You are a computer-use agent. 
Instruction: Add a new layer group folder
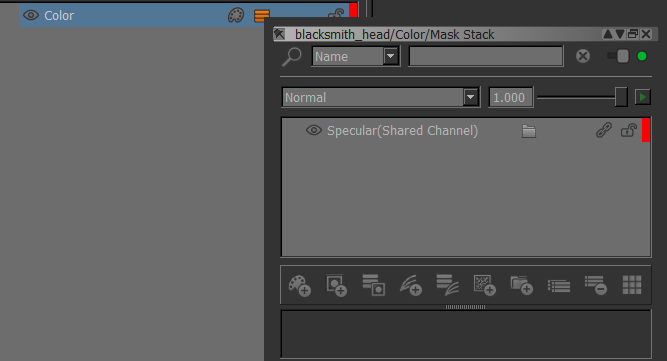coord(522,285)
